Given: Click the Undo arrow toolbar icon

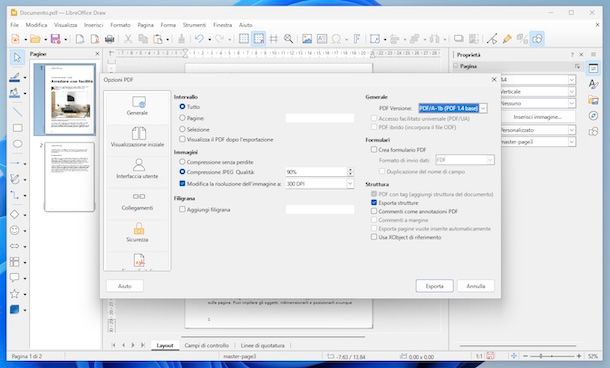Looking at the screenshot, I should pos(200,39).
